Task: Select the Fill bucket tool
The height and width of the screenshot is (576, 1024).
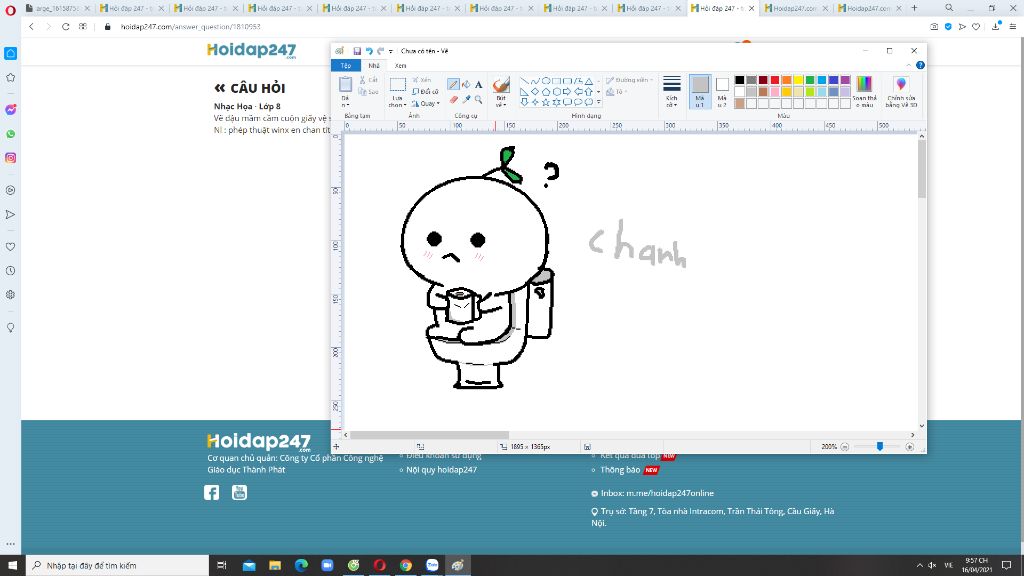Action: [466, 85]
